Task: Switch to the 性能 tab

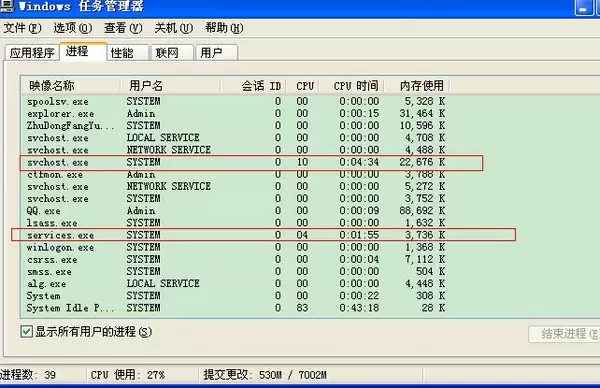Action: [127, 53]
